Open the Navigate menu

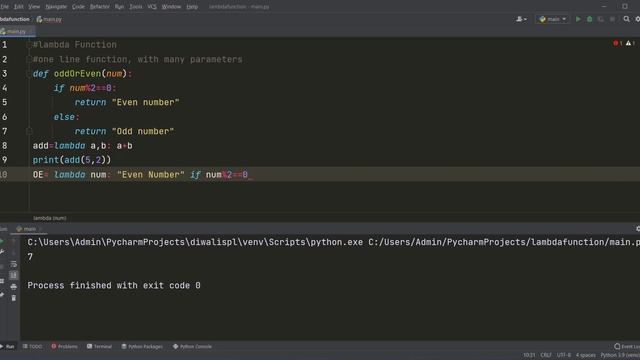(56, 7)
